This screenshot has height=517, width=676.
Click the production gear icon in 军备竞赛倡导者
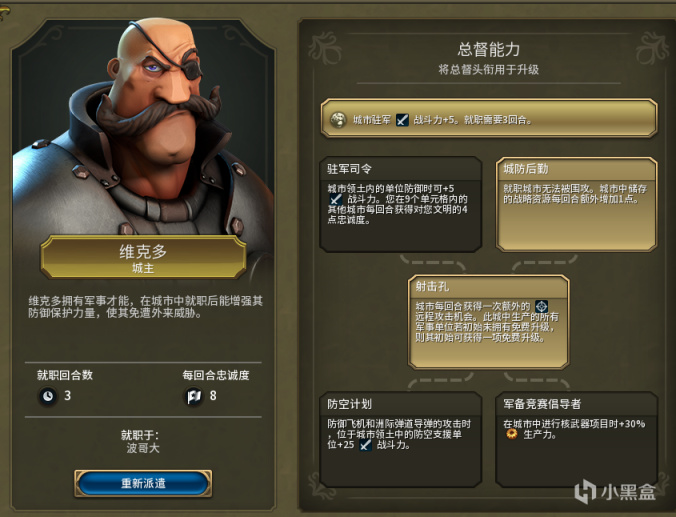[512, 434]
